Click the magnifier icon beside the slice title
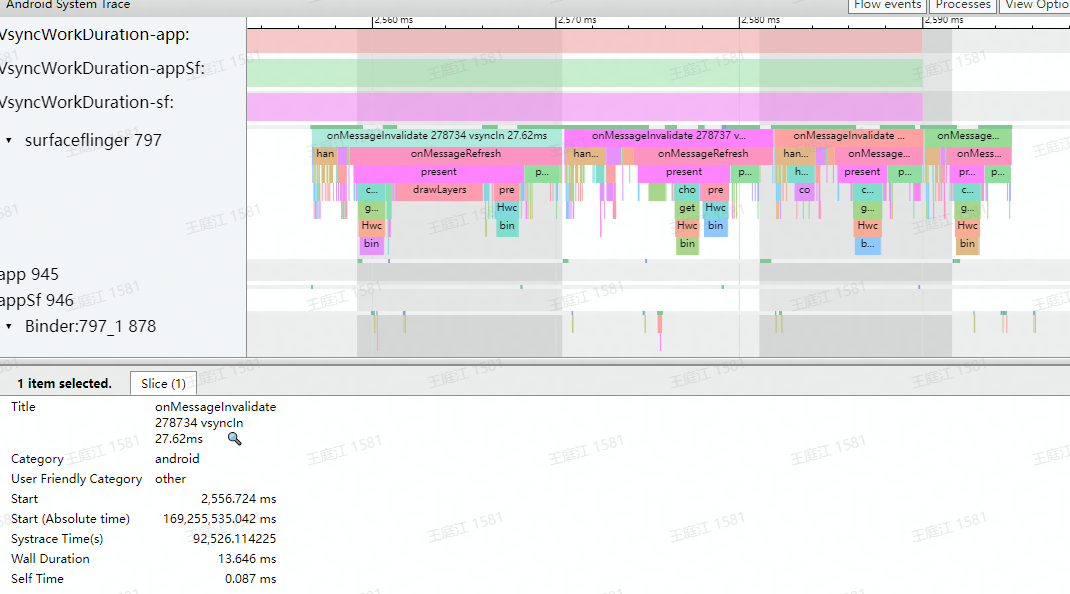 [x=234, y=439]
